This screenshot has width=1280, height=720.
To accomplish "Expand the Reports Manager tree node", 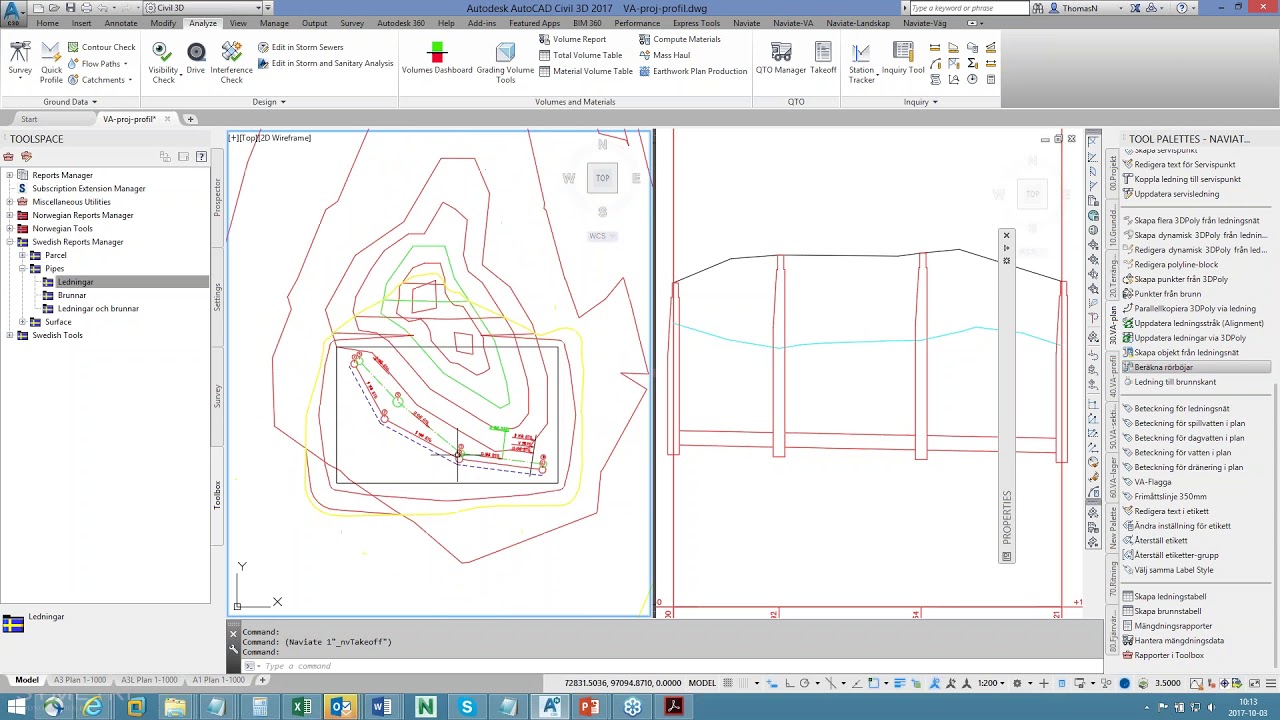I will [x=9, y=175].
